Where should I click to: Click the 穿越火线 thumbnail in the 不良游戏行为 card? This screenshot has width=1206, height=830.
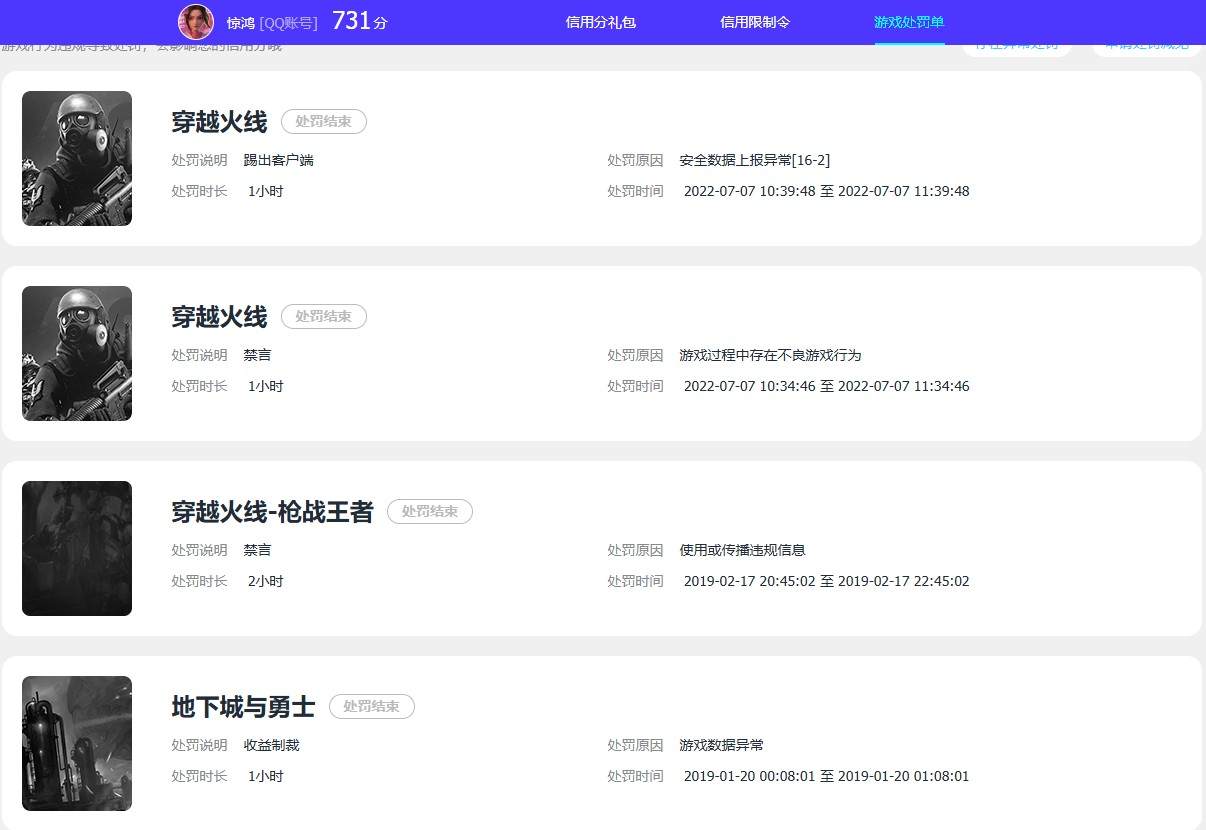tap(77, 353)
